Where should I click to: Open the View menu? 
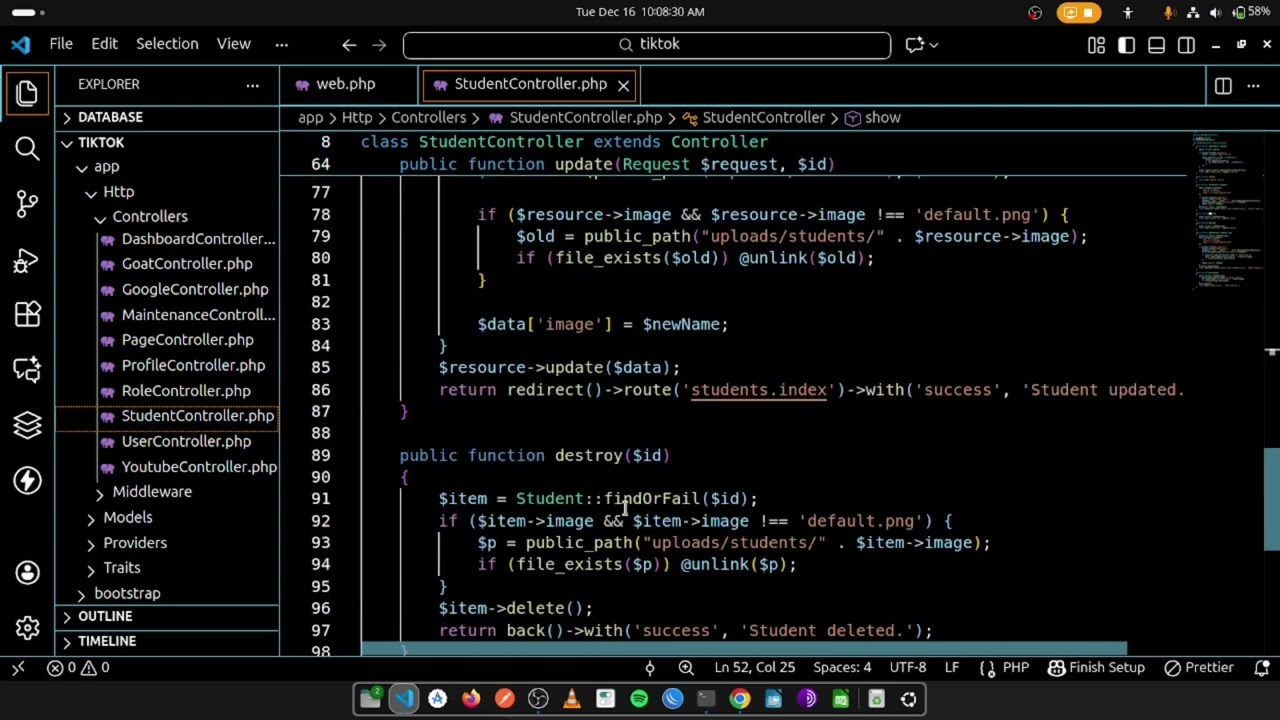tap(233, 45)
